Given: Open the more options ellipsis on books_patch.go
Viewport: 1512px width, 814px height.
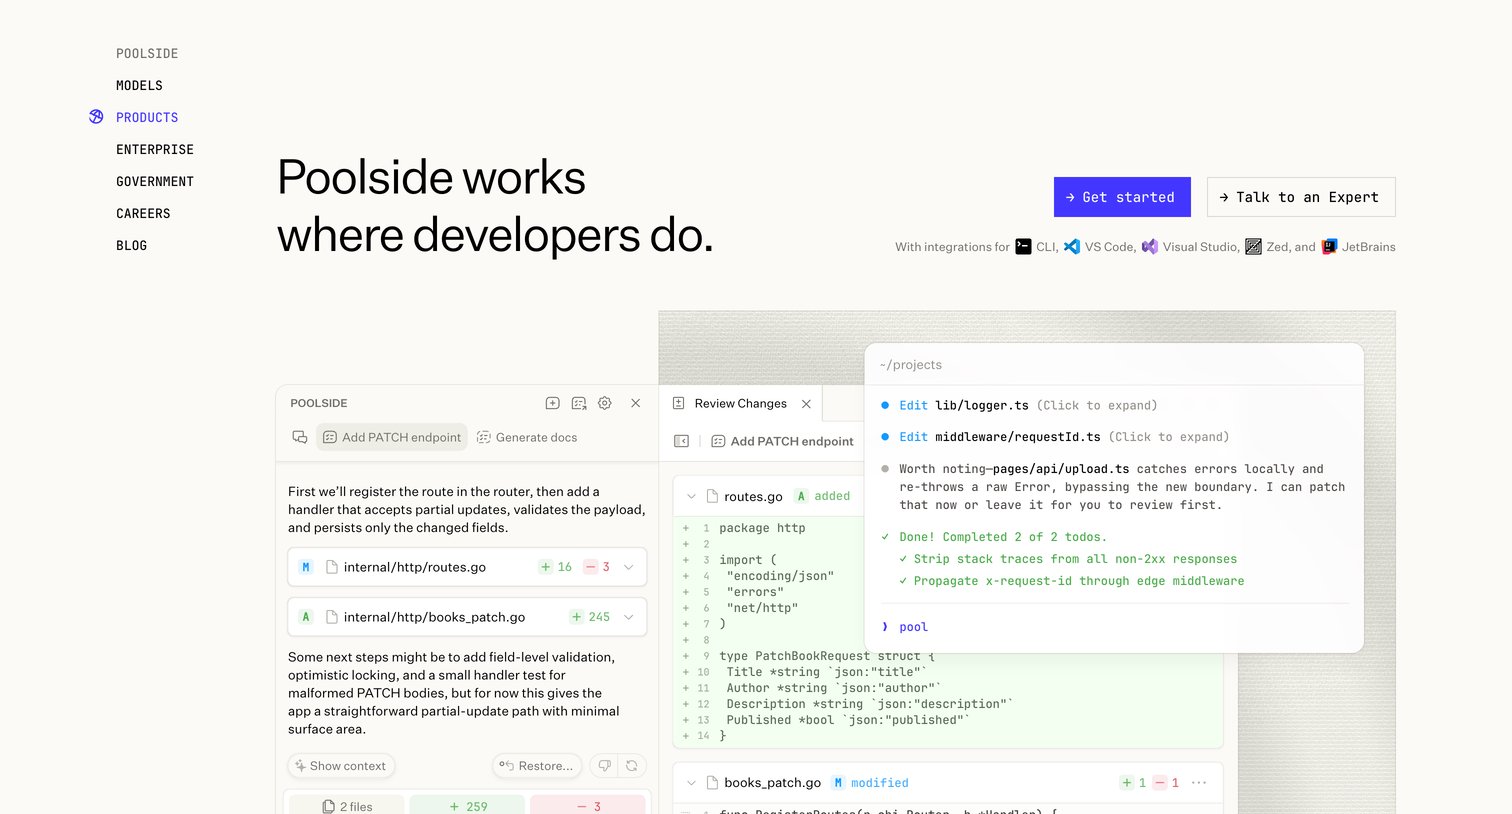Looking at the screenshot, I should pyautogui.click(x=1200, y=783).
